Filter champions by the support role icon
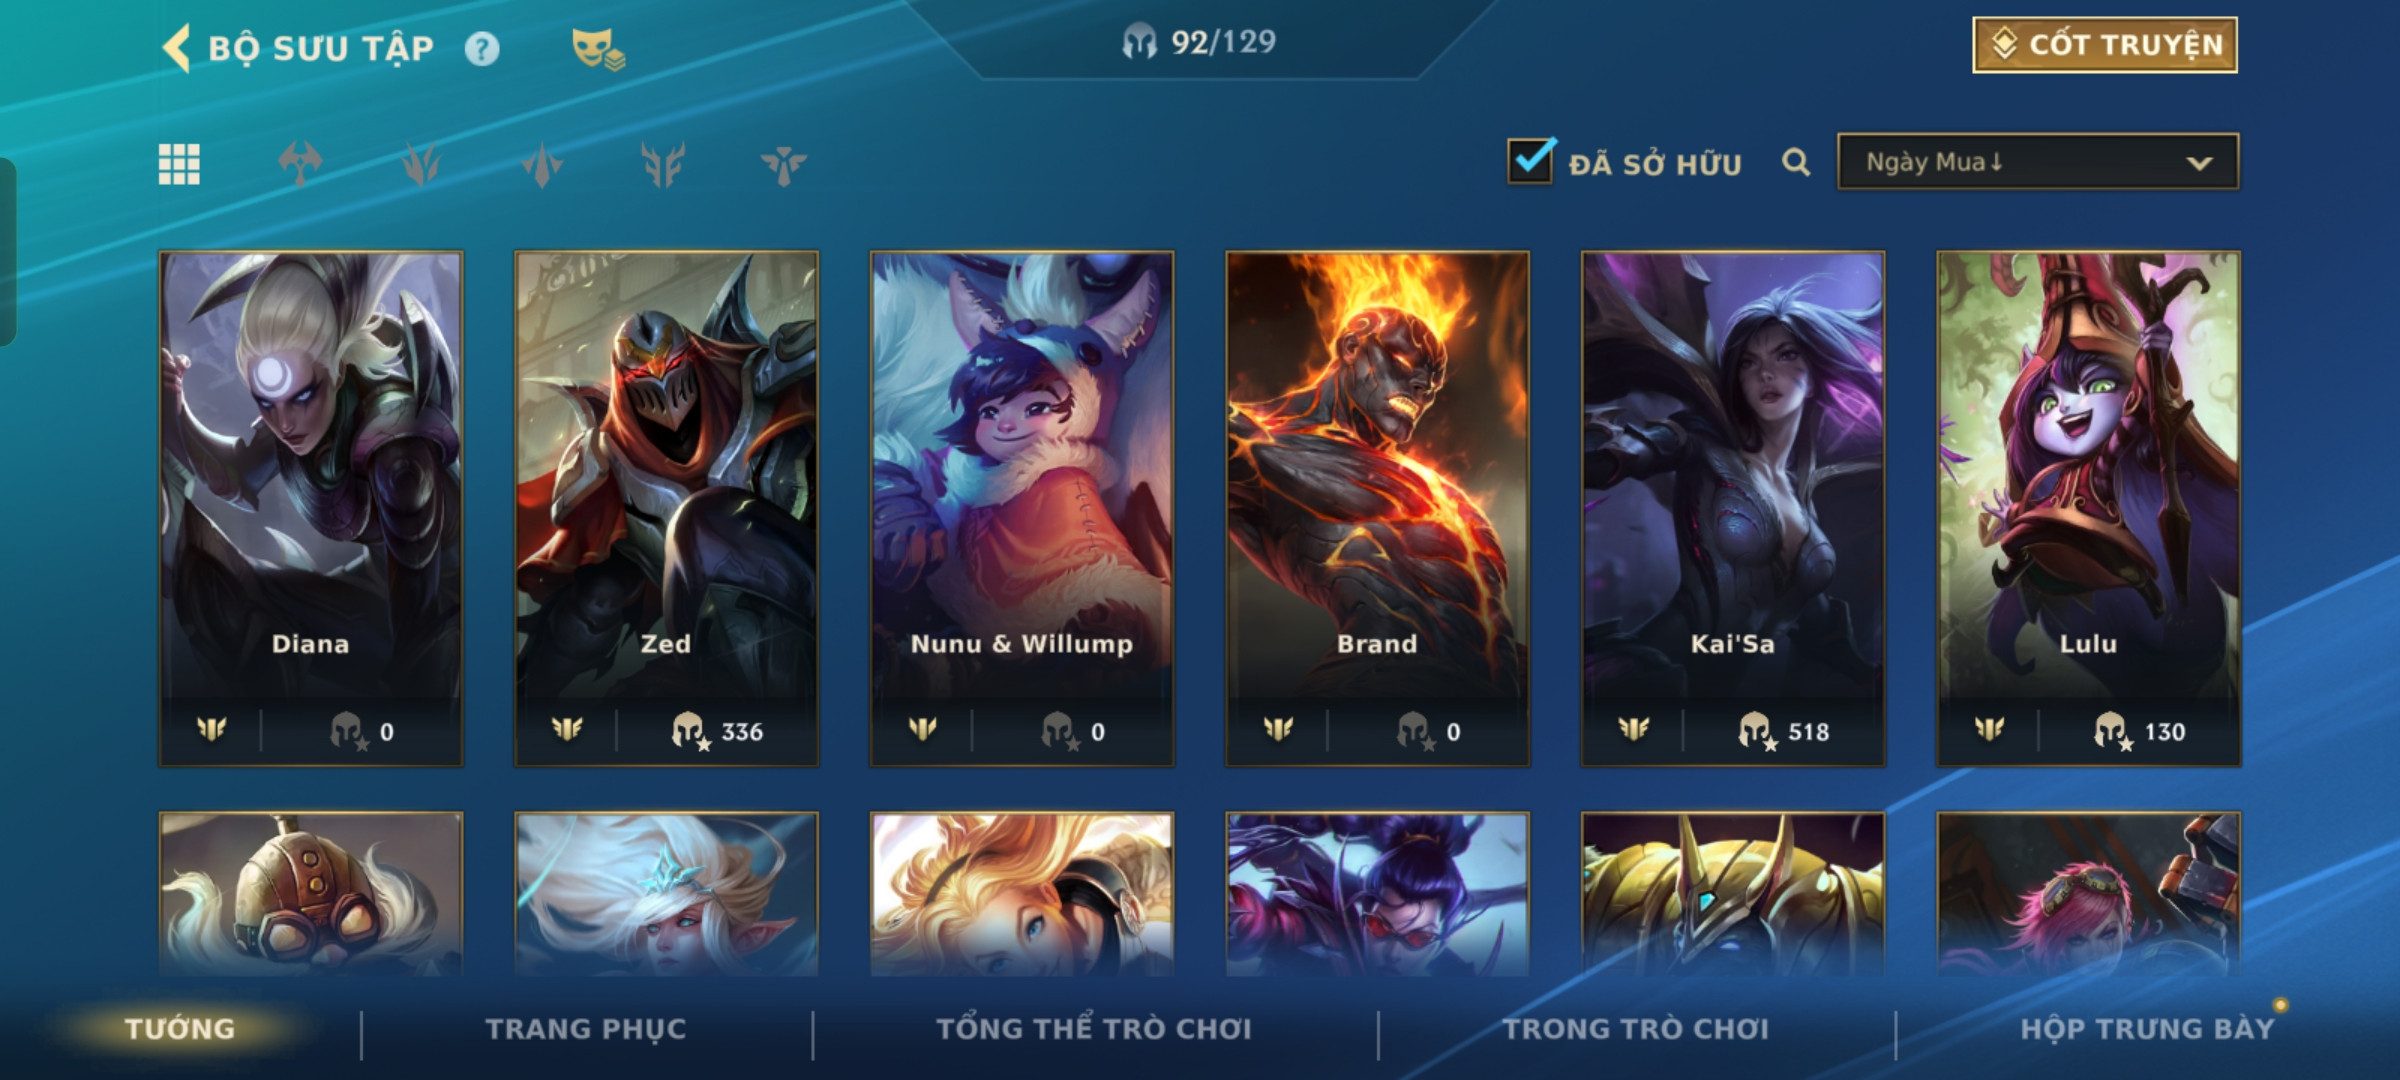Image resolution: width=2400 pixels, height=1080 pixels. click(783, 164)
